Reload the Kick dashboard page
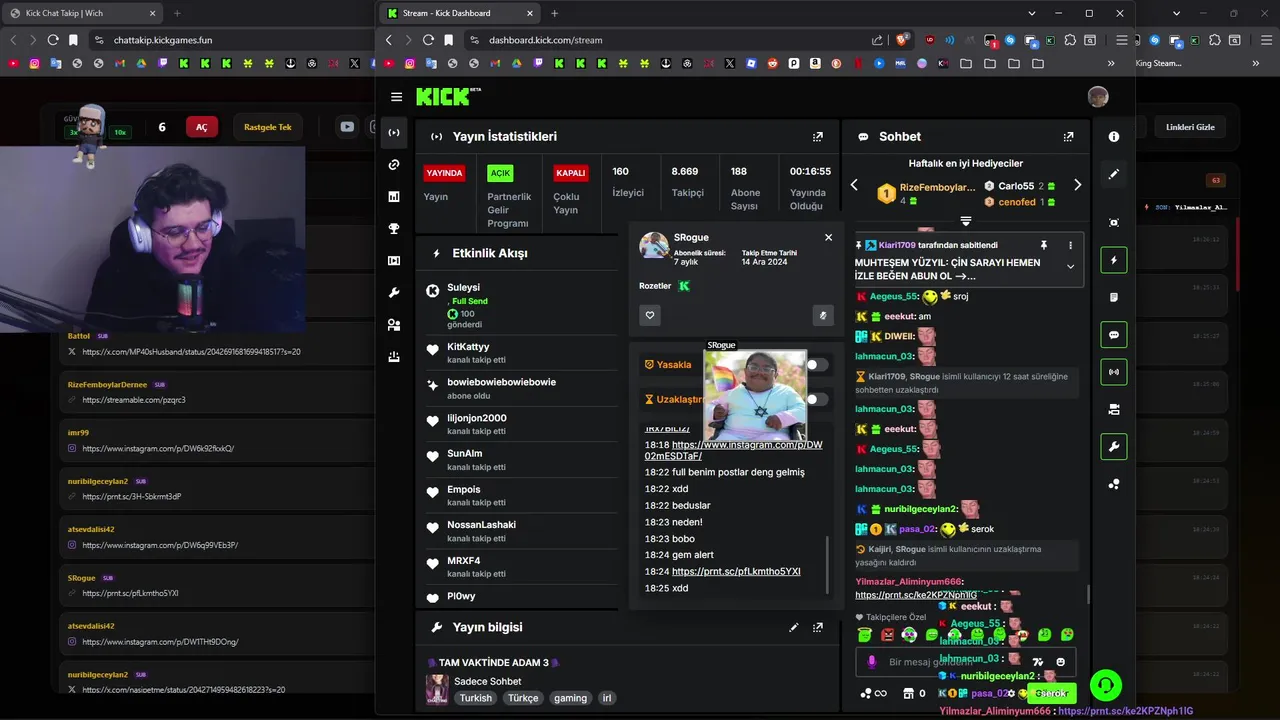This screenshot has width=1280, height=720. pyautogui.click(x=428, y=40)
